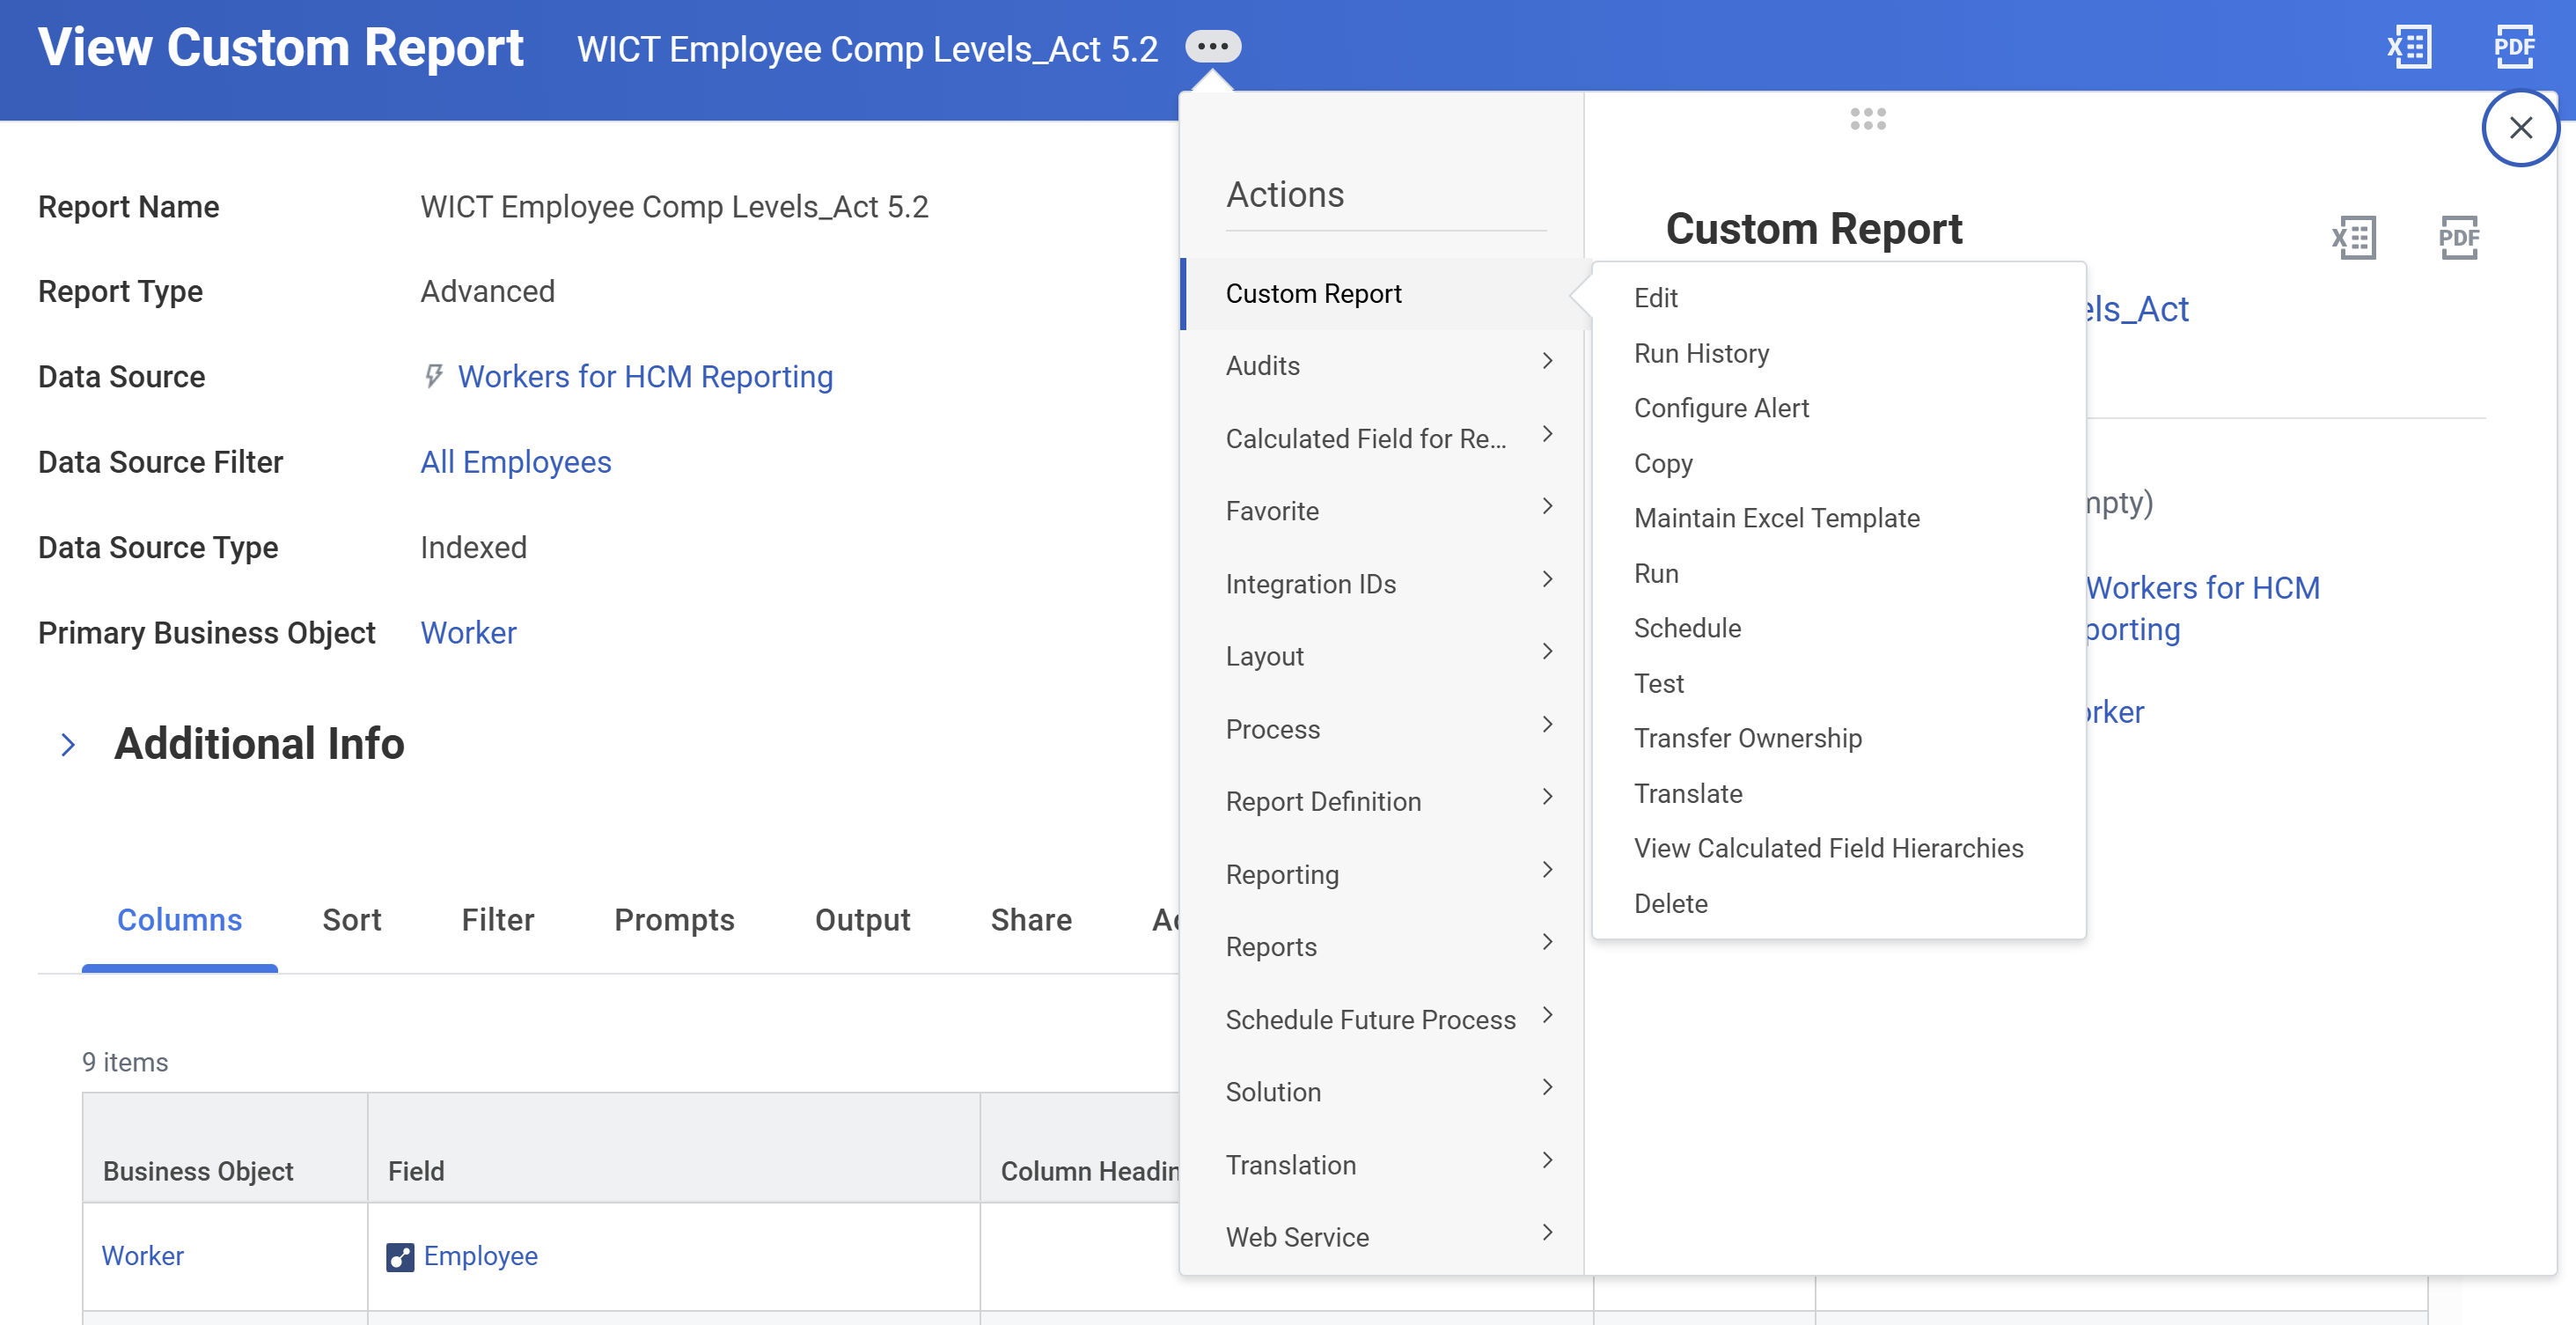
Task: Choose Transfer Ownership from the submenu
Action: click(1747, 738)
